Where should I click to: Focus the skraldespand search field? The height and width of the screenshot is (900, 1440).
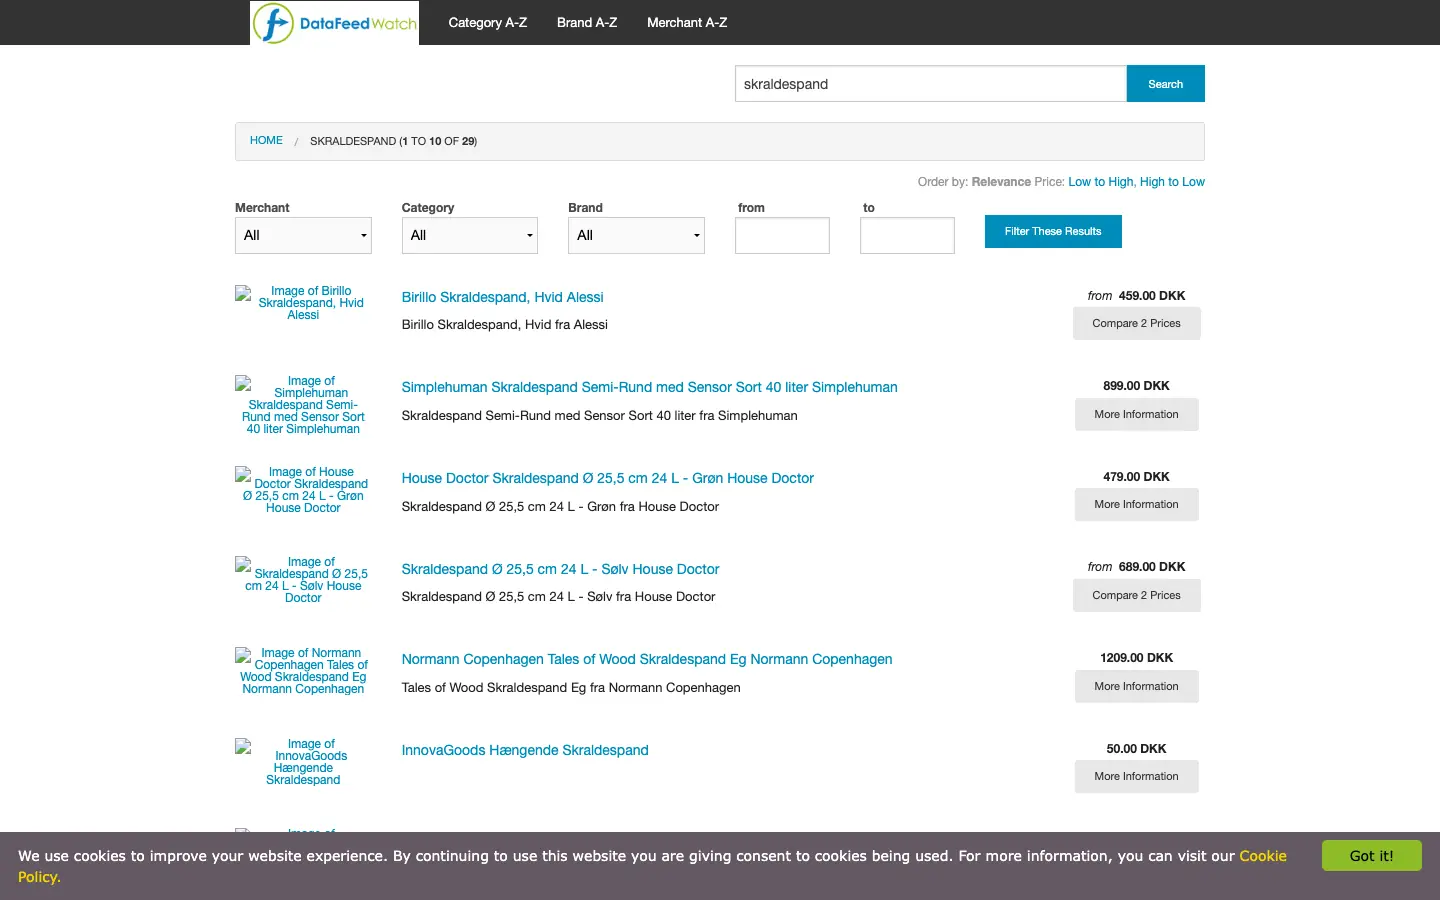(x=931, y=84)
